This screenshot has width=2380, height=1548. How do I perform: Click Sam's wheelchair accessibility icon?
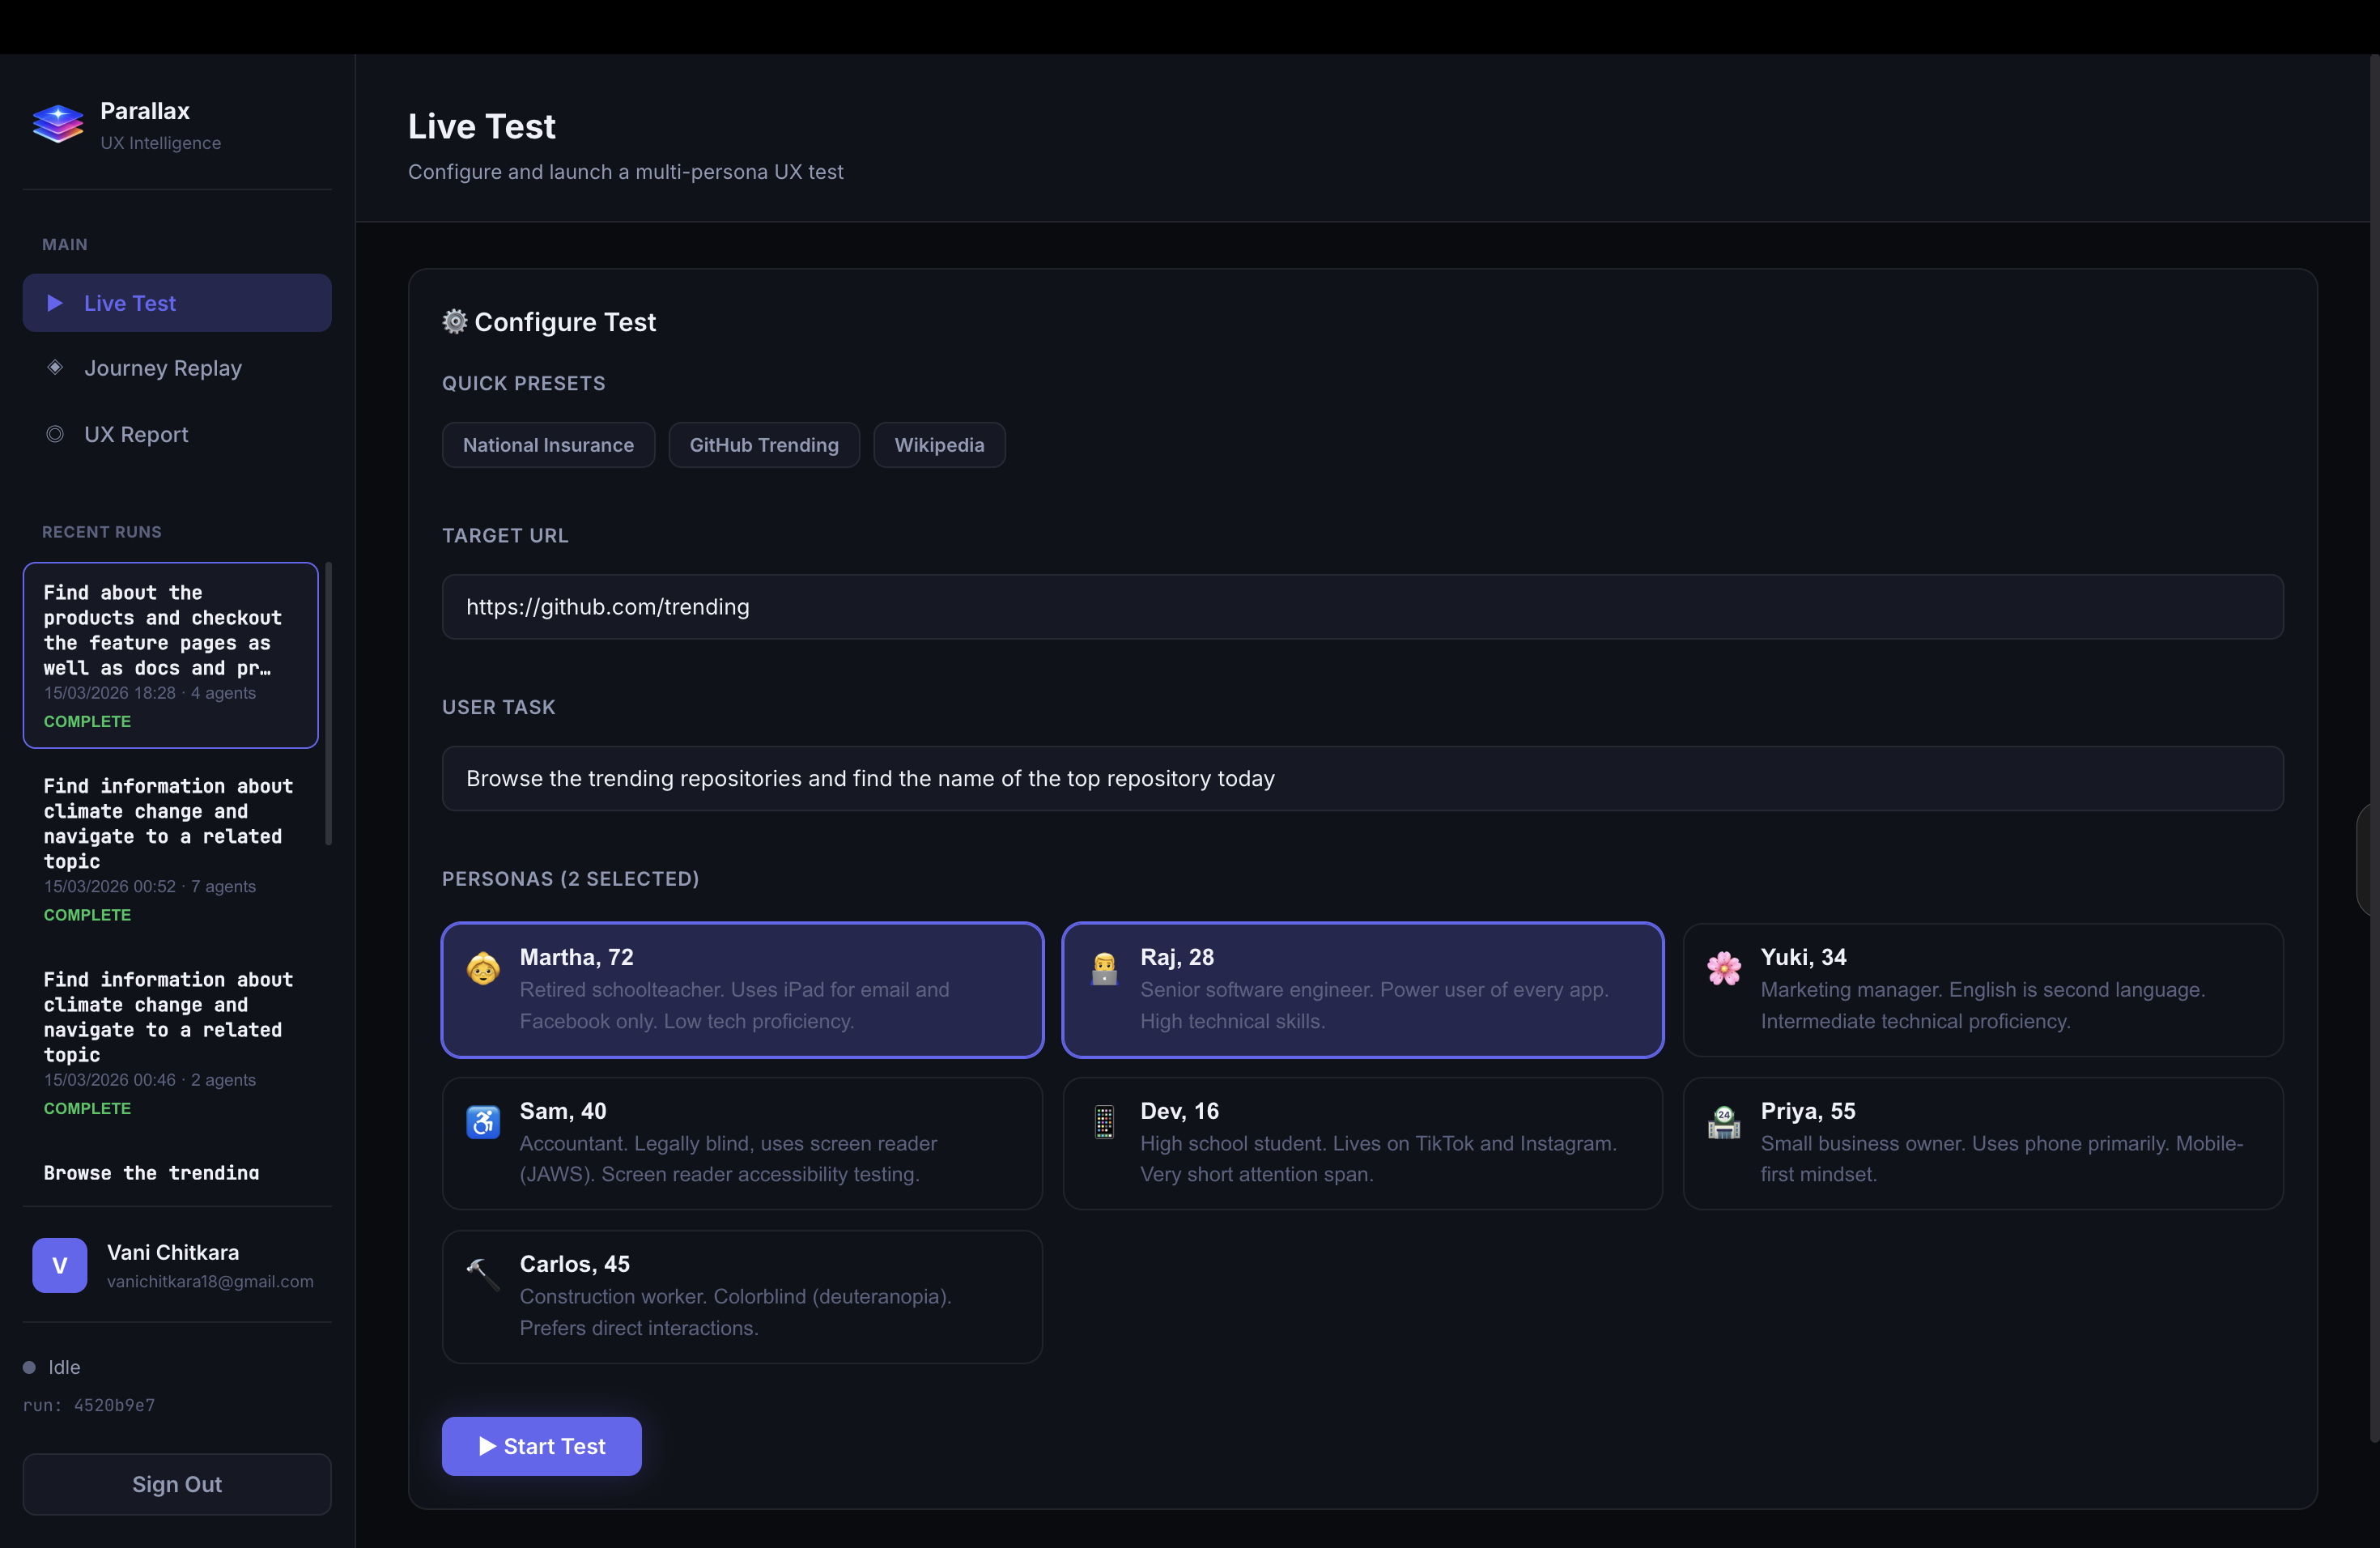[483, 1122]
